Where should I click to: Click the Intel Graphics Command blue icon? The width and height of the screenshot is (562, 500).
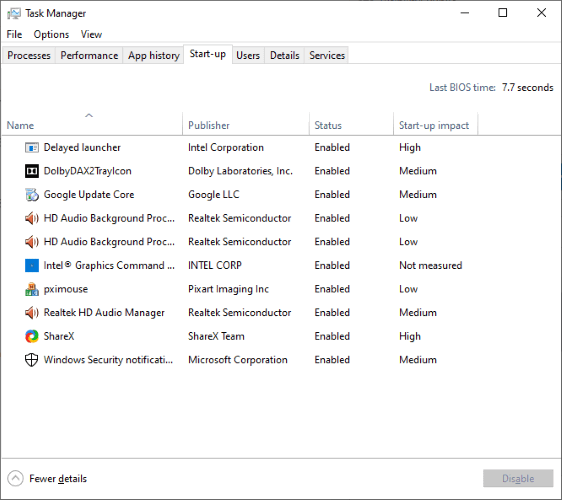[32, 266]
